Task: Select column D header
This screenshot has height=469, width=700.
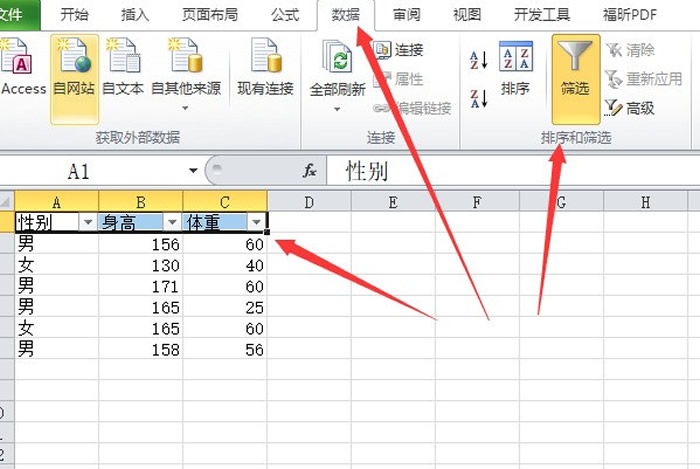Action: tap(309, 202)
